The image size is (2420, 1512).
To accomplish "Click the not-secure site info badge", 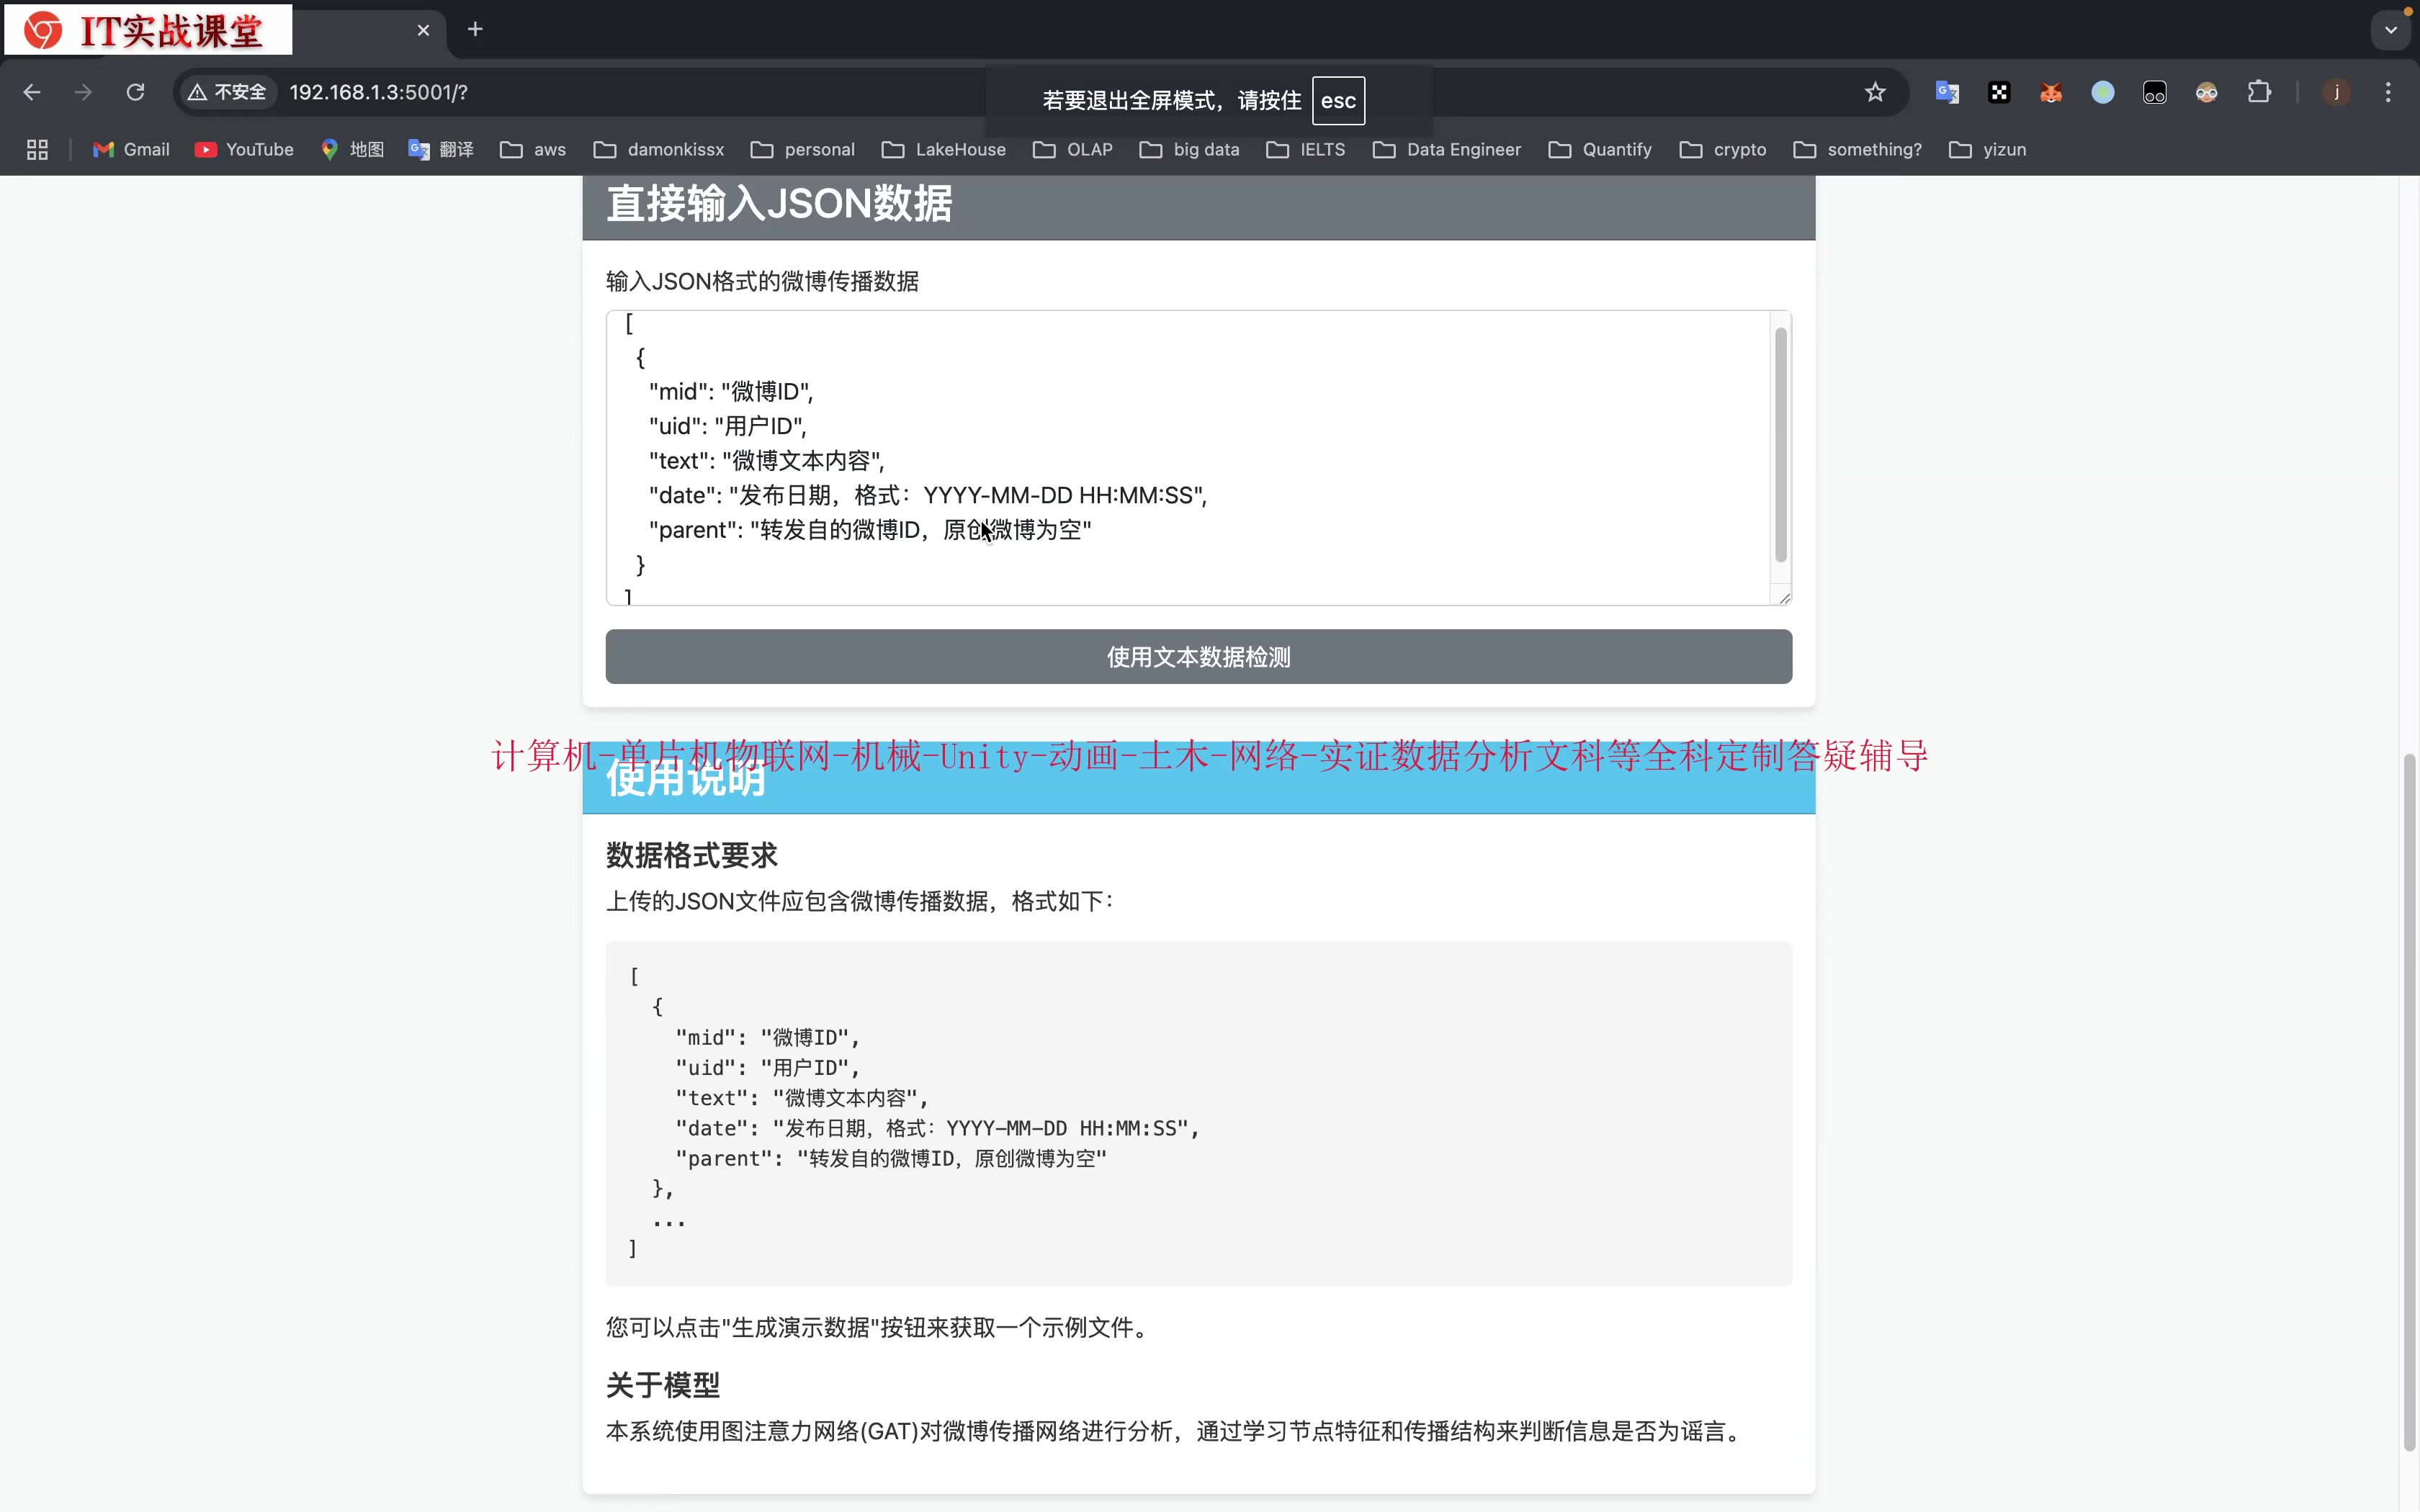I will (228, 92).
